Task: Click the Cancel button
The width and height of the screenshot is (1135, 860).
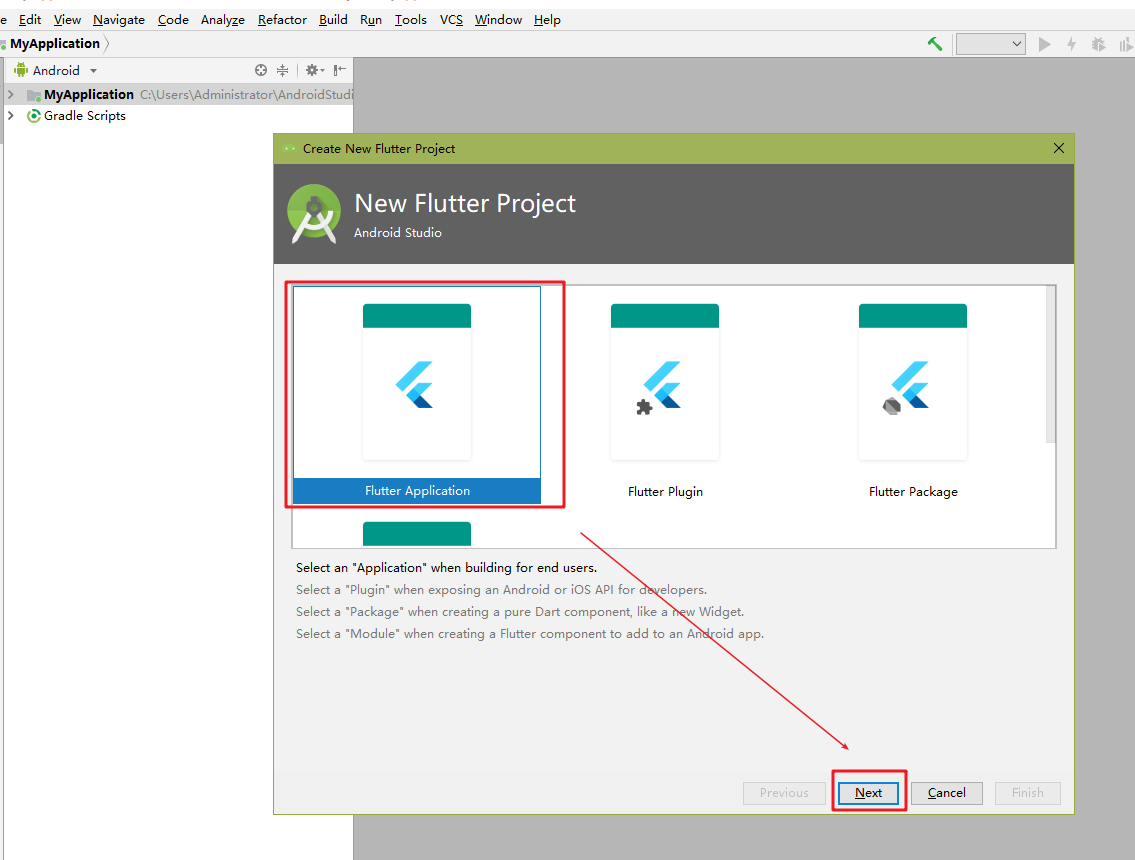Action: click(947, 793)
